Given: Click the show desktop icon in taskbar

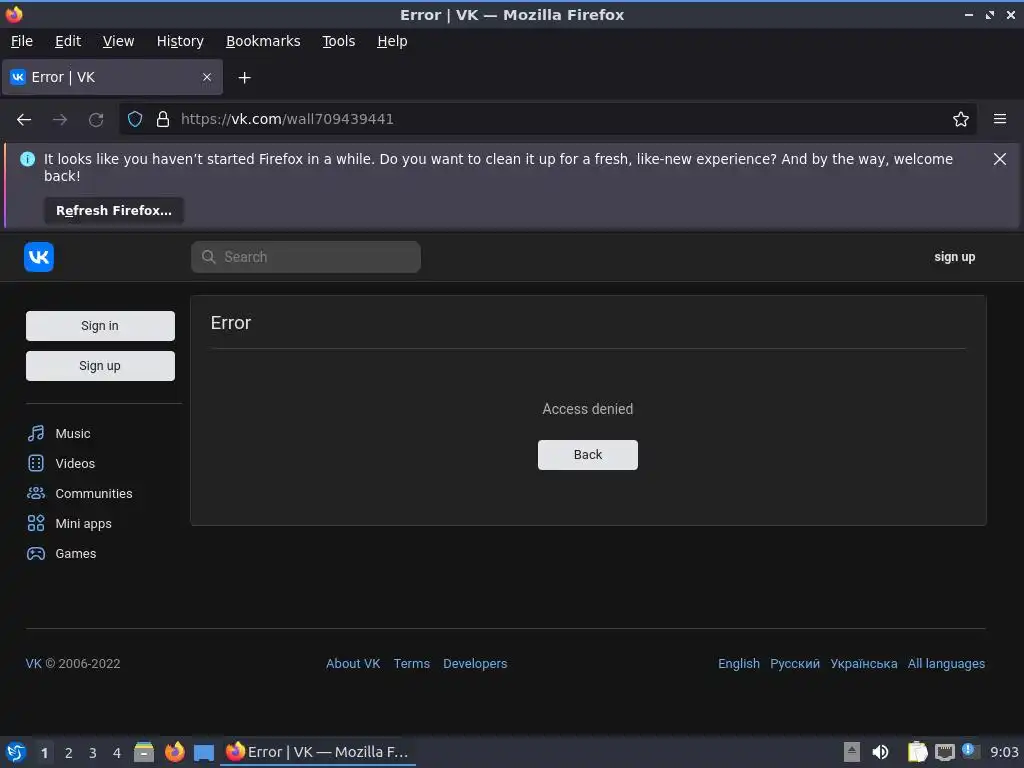Looking at the screenshot, I should 204,753.
